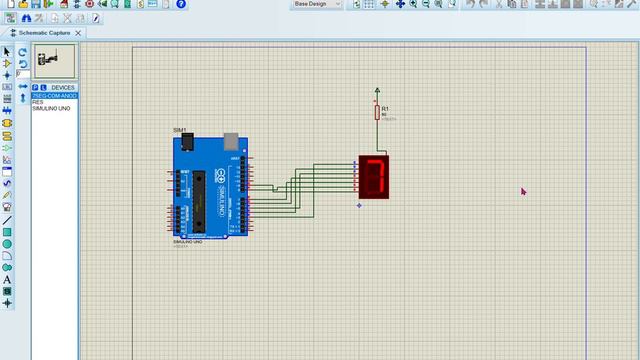Viewport: 640px width, 360px height.
Task: Open Terminals mode in left toolbar
Action: pyautogui.click(x=7, y=136)
